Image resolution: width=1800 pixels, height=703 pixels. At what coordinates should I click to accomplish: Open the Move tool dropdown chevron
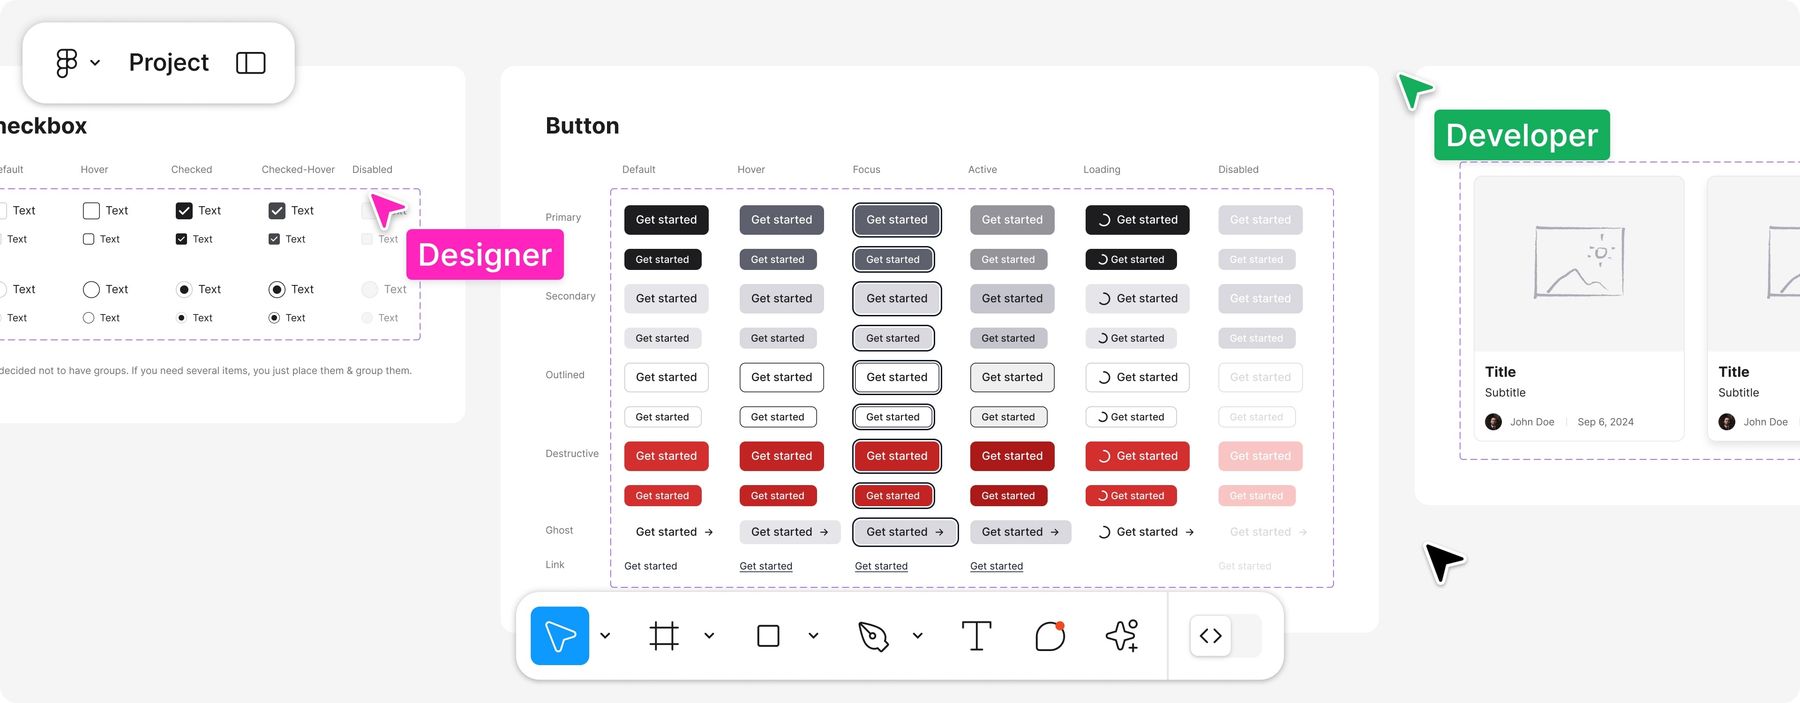click(x=605, y=636)
